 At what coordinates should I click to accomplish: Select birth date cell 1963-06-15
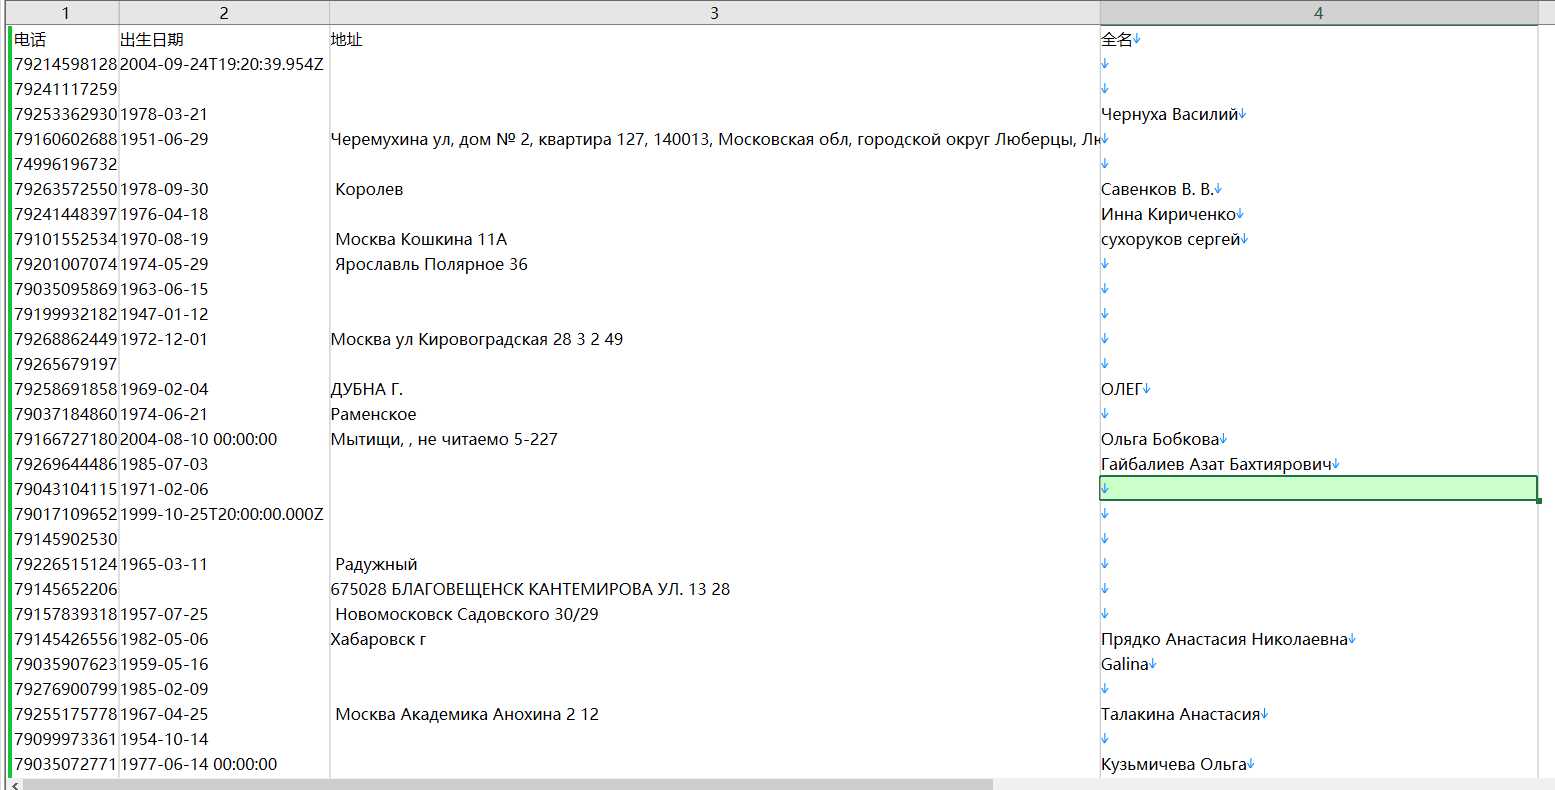(x=224, y=289)
